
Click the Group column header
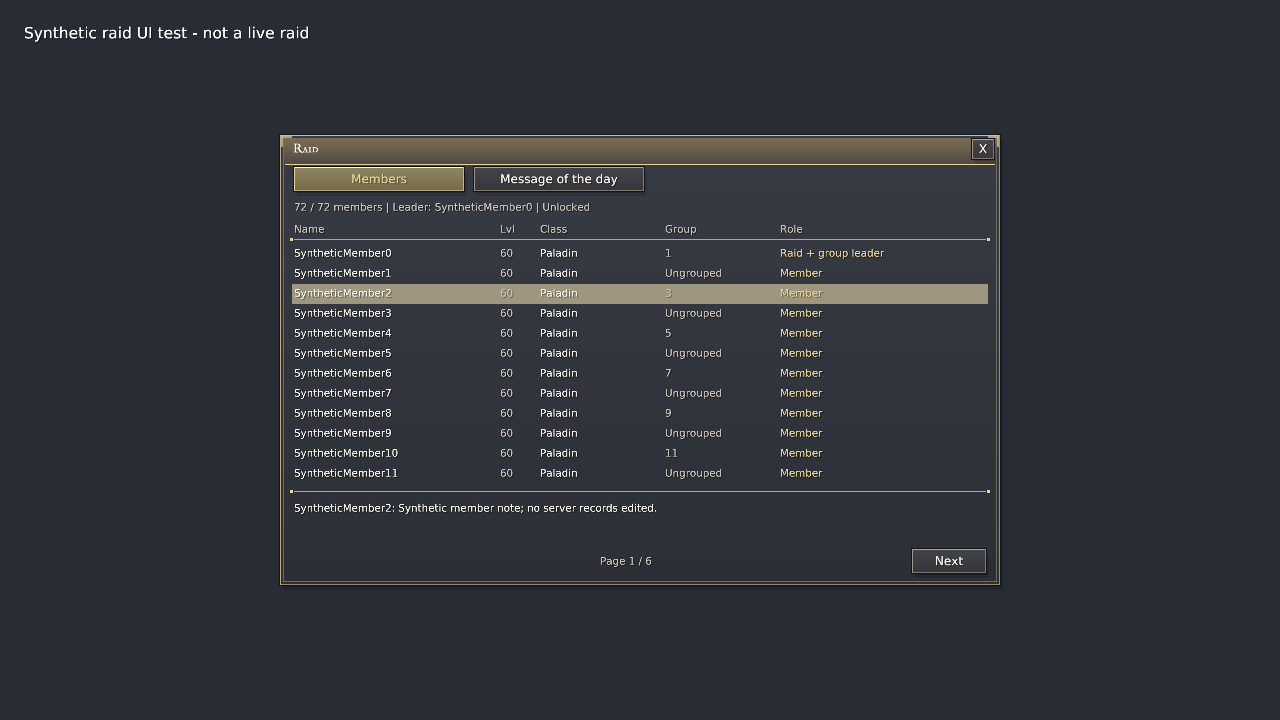(681, 229)
